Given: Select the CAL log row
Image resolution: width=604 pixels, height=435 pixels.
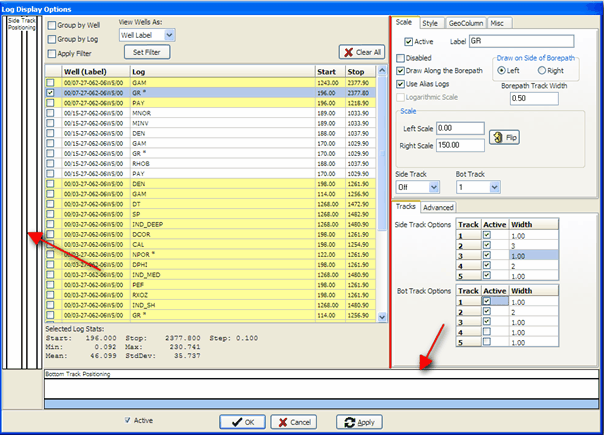Looking at the screenshot, I should (211, 245).
